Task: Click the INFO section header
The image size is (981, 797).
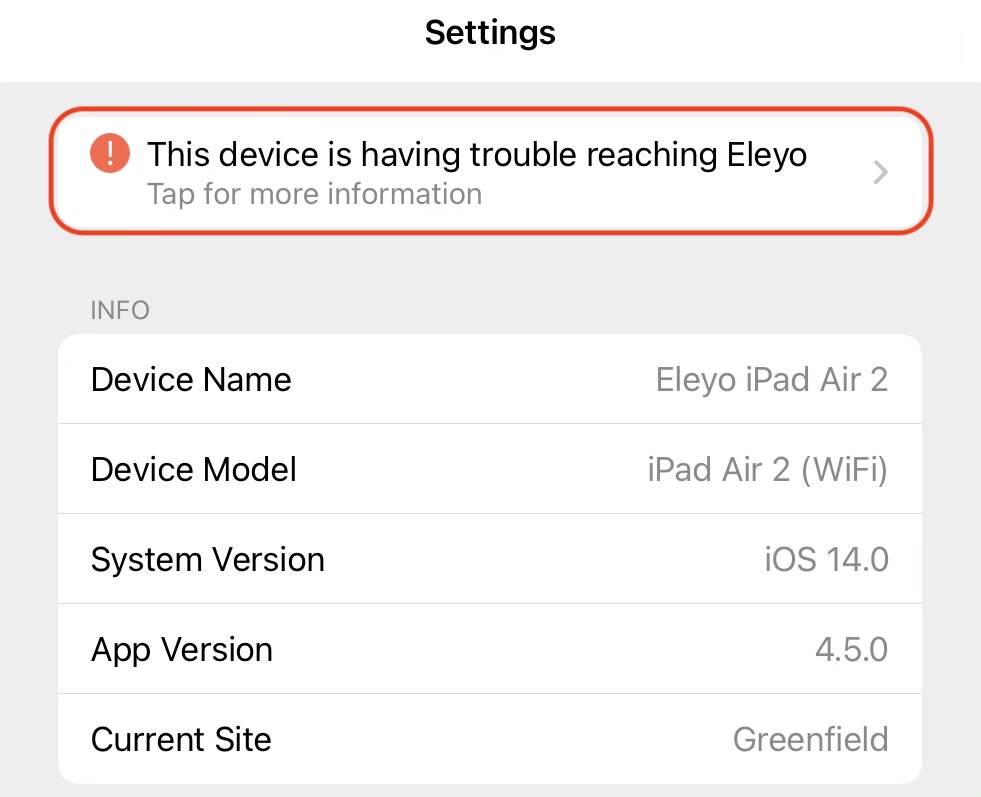Action: [120, 310]
